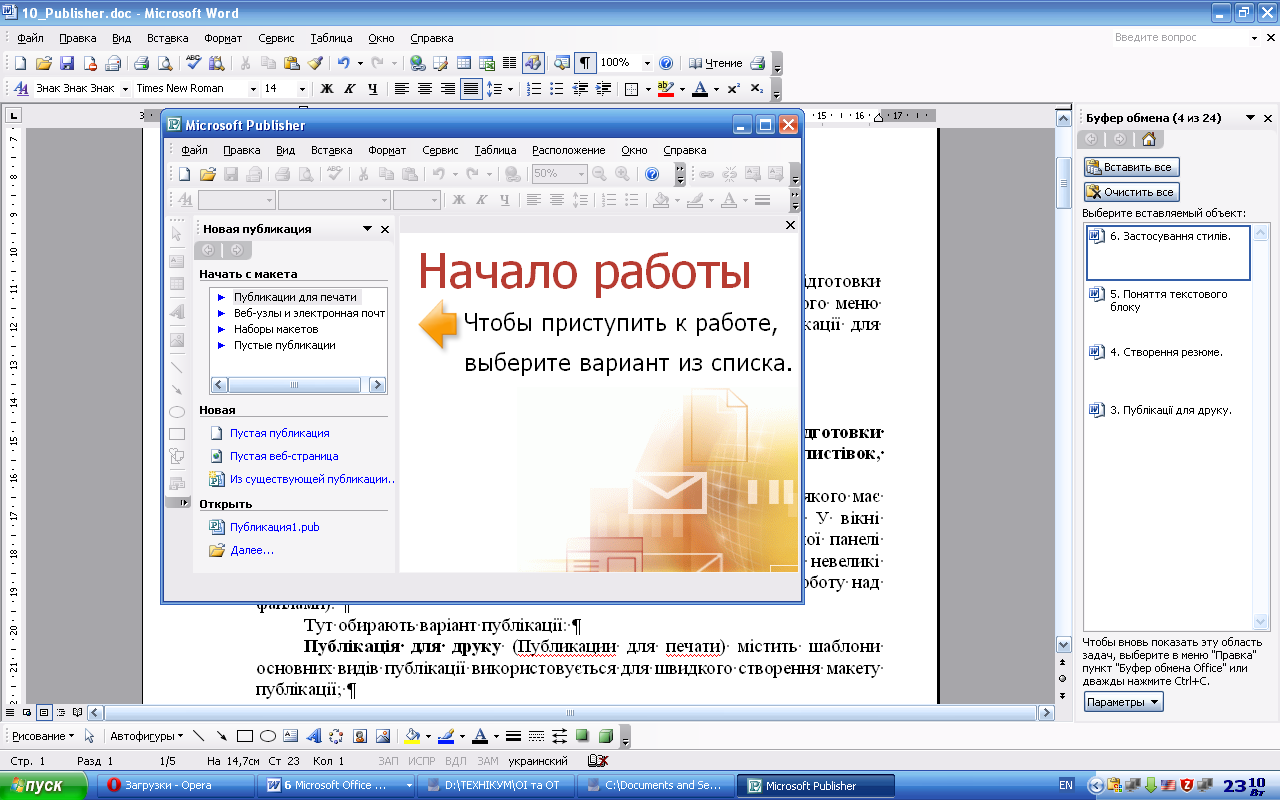Toggle Underline (Ч) in Word toolbar
The width and height of the screenshot is (1280, 800).
(x=372, y=89)
